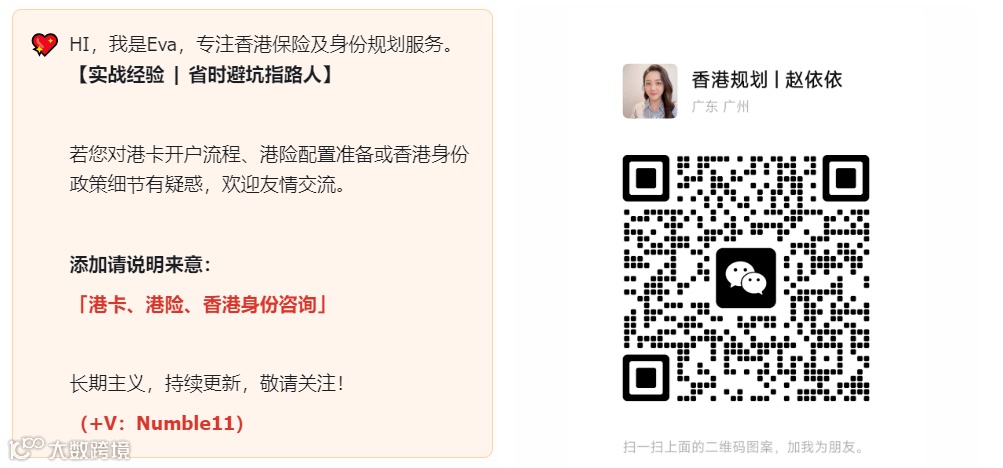Click the text 添加请说明来意

[x=140, y=265]
